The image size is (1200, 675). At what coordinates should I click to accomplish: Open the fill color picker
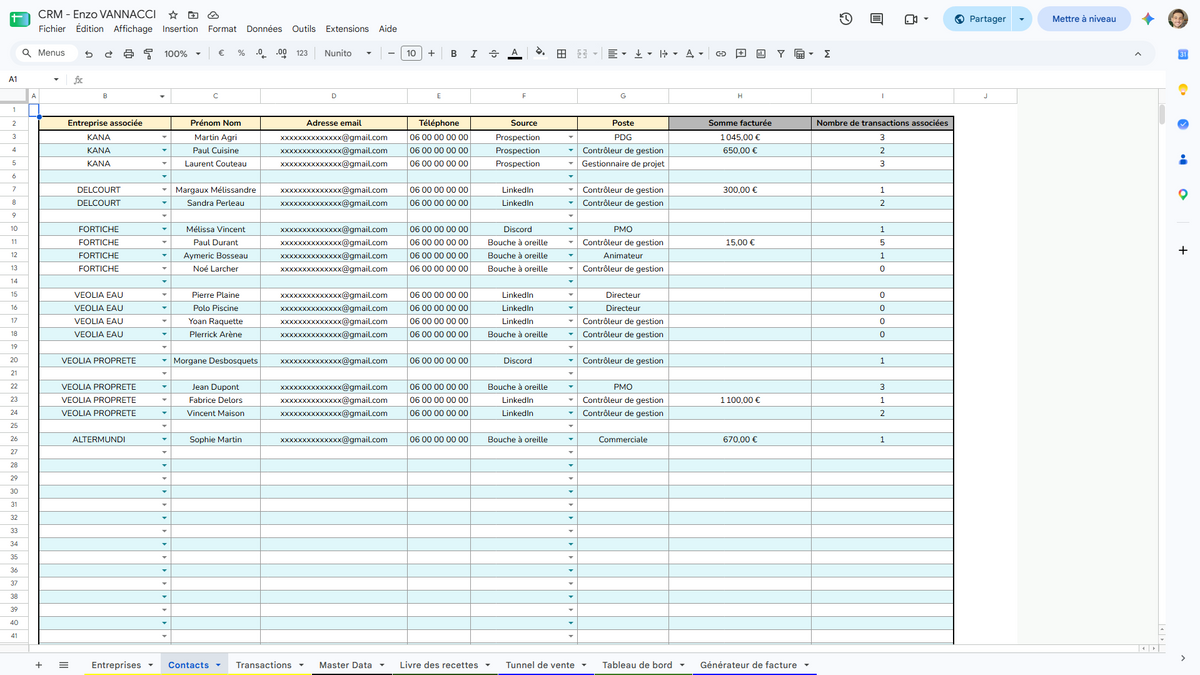coord(541,54)
